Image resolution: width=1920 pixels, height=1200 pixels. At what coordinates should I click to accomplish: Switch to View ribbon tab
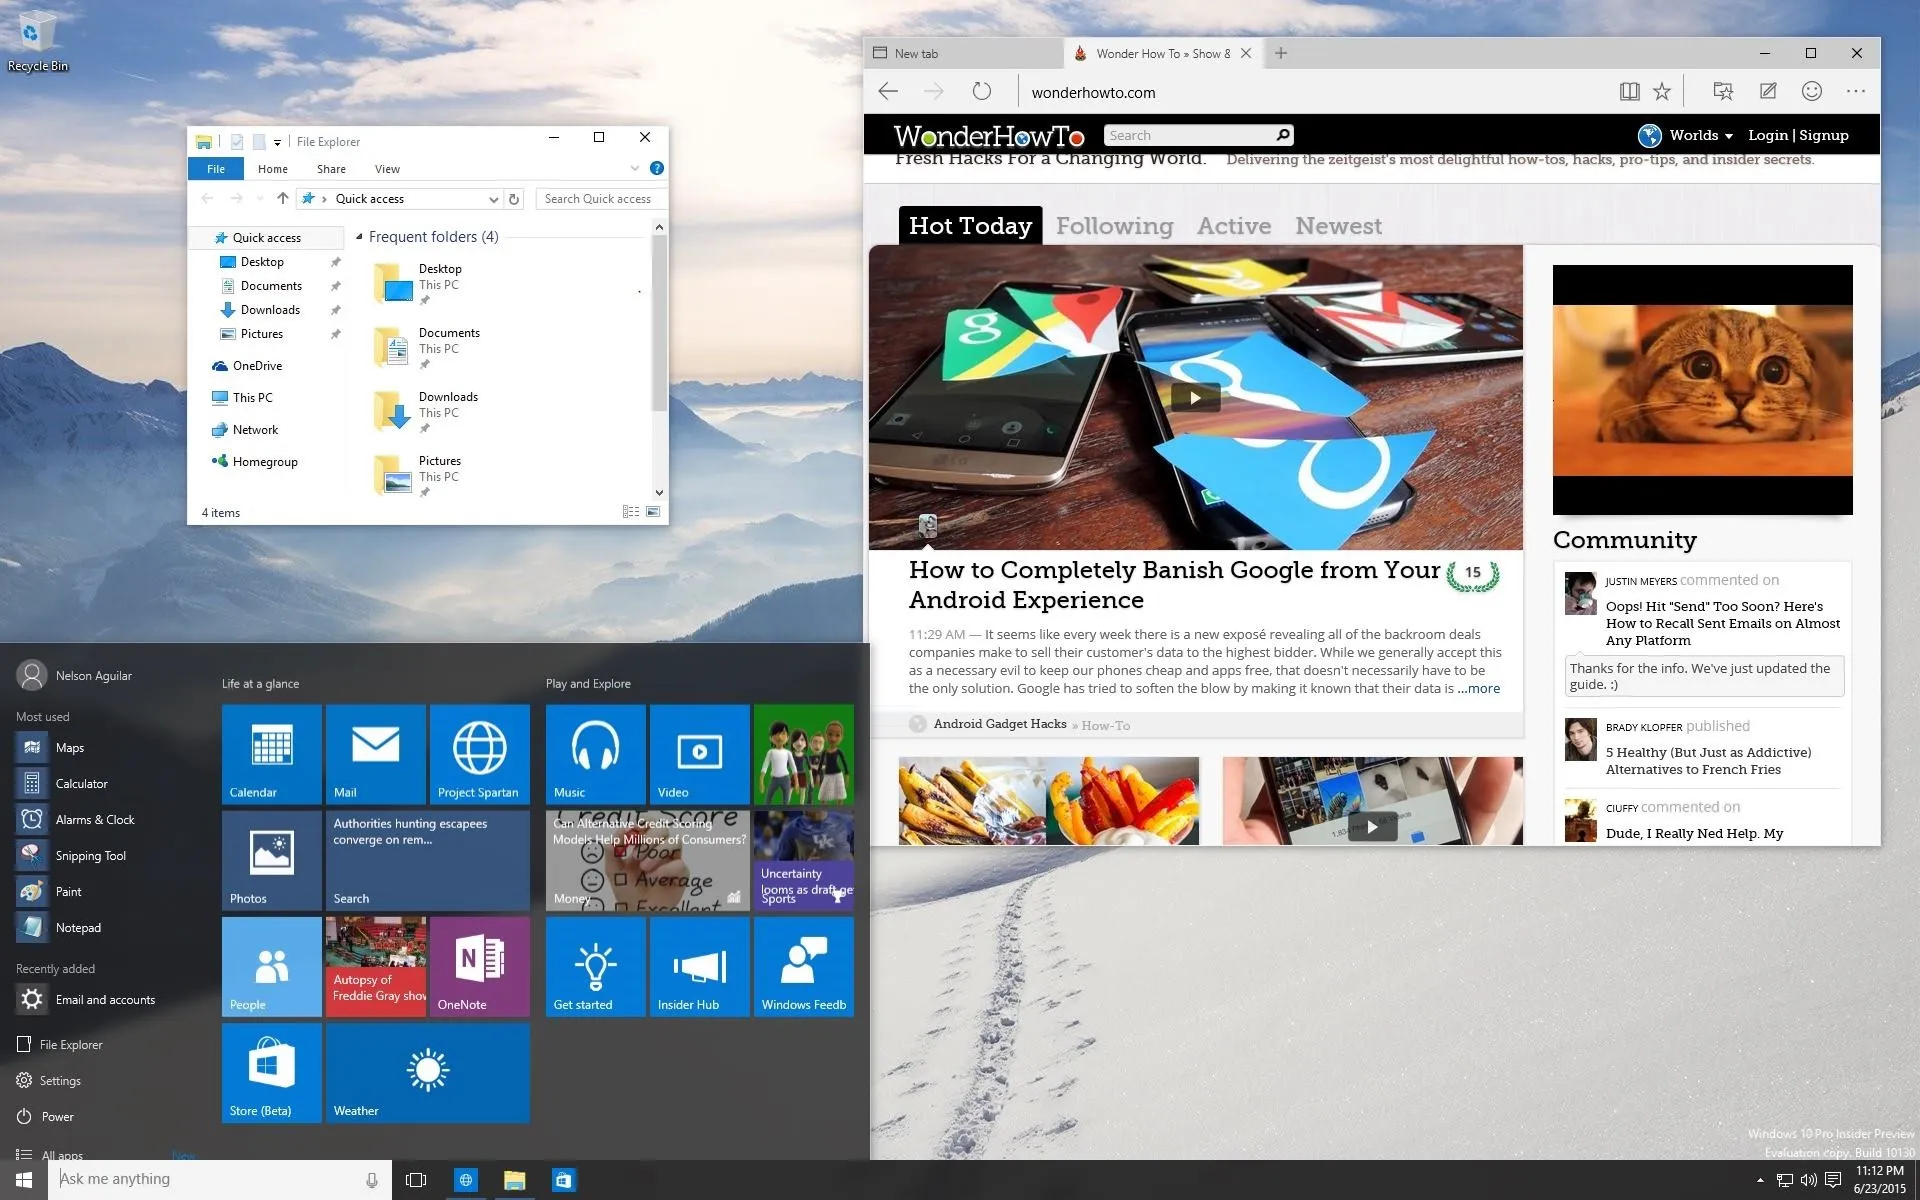387,169
